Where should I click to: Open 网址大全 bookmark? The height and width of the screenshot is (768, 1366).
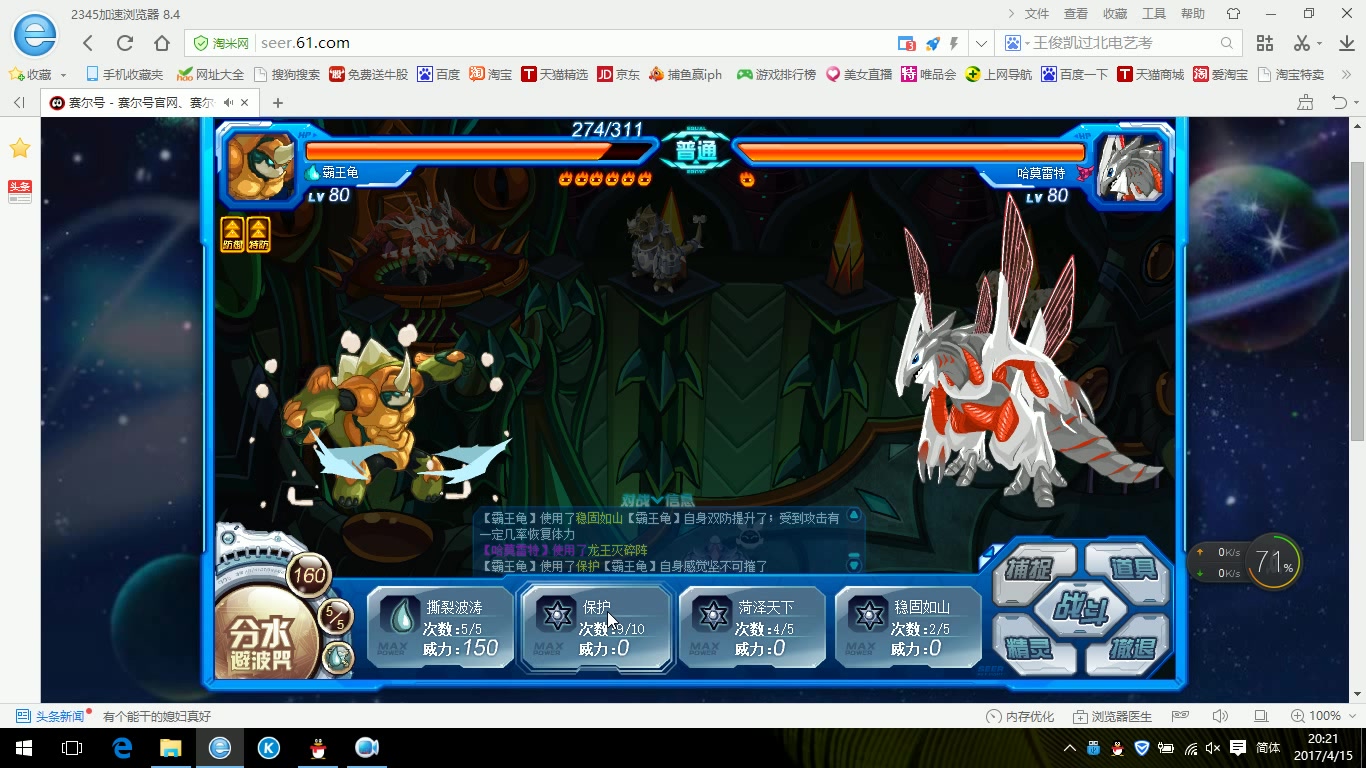[x=210, y=75]
